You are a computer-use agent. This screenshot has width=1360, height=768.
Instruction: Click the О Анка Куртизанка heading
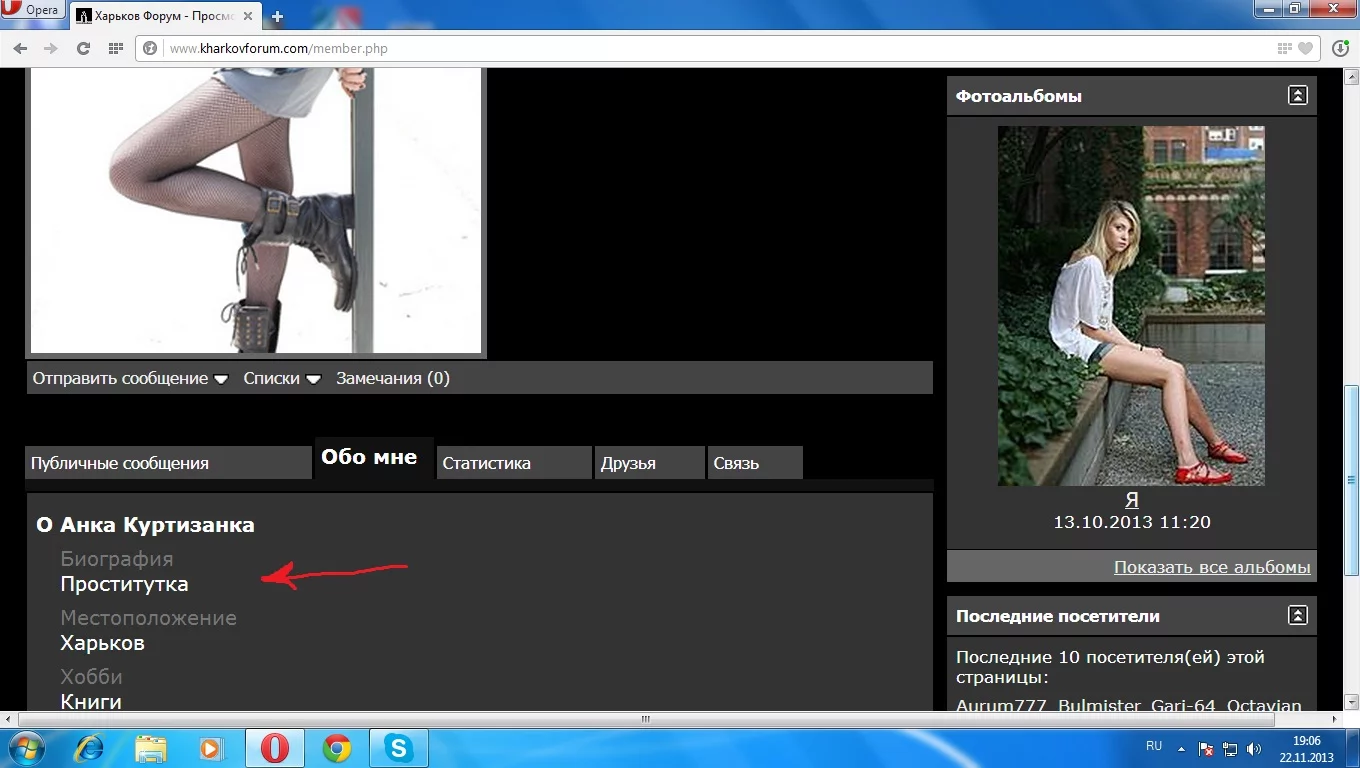coord(145,525)
